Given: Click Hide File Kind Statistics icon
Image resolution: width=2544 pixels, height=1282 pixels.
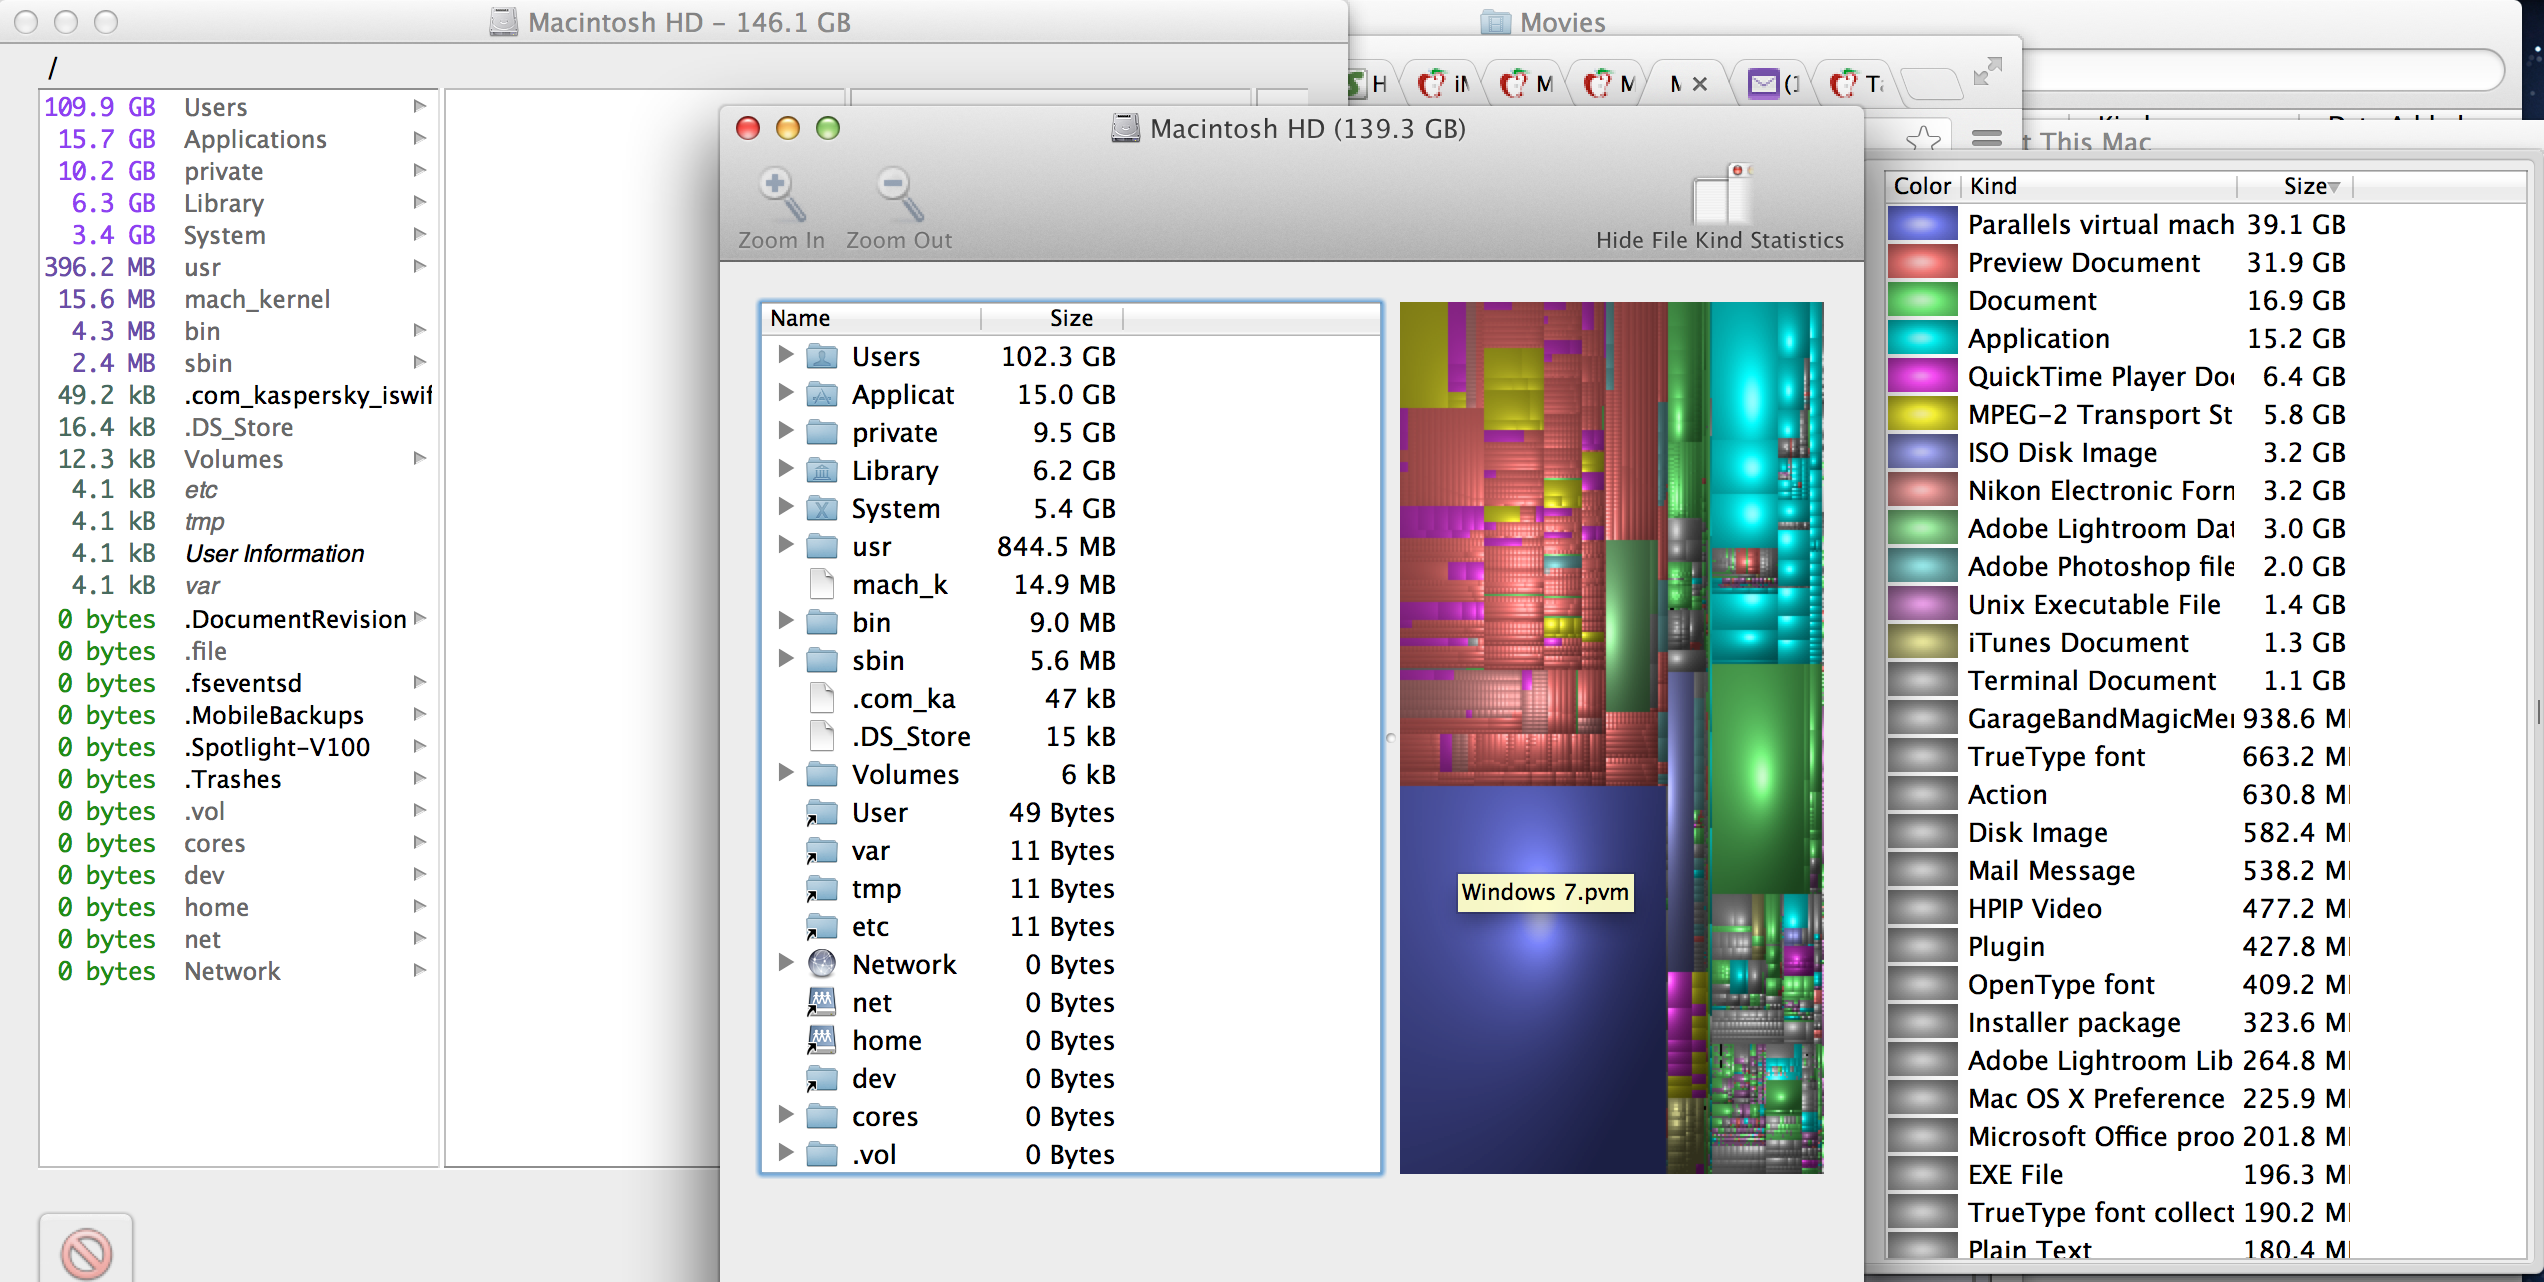Looking at the screenshot, I should (x=1720, y=194).
